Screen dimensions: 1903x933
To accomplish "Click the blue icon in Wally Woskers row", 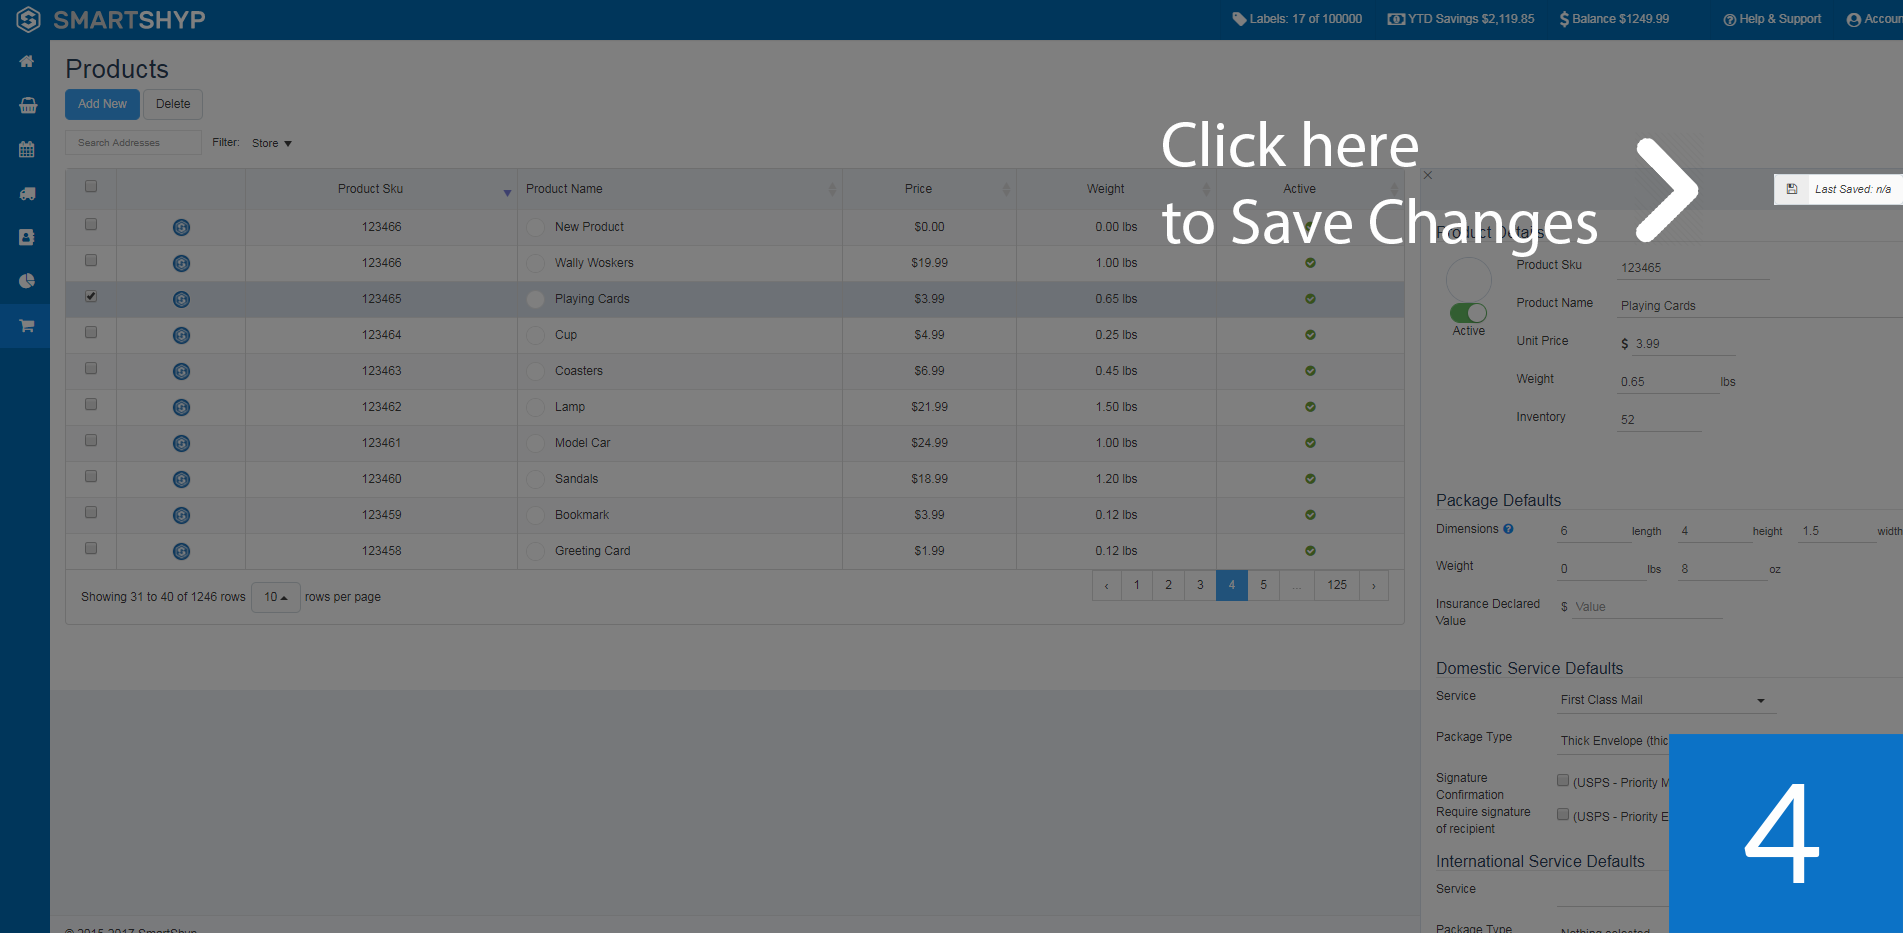I will pyautogui.click(x=181, y=263).
